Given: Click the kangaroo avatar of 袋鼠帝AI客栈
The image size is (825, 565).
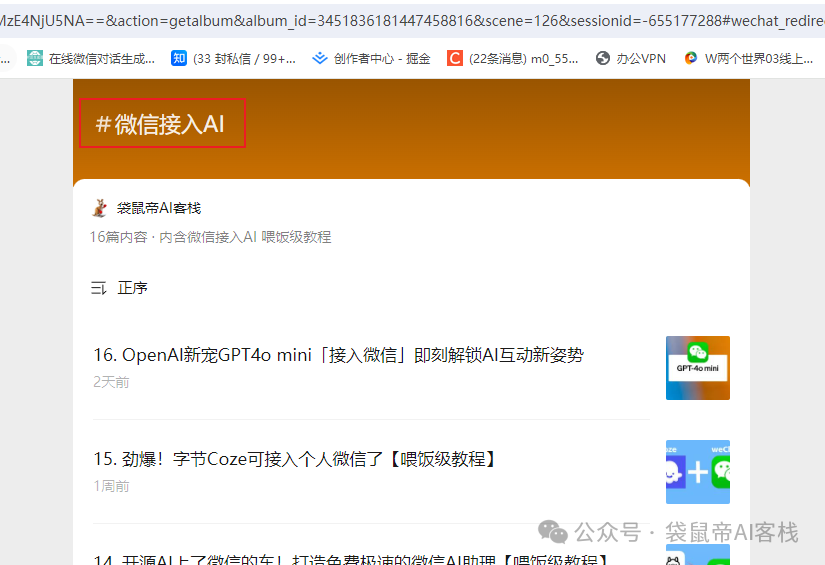Looking at the screenshot, I should pos(99,208).
